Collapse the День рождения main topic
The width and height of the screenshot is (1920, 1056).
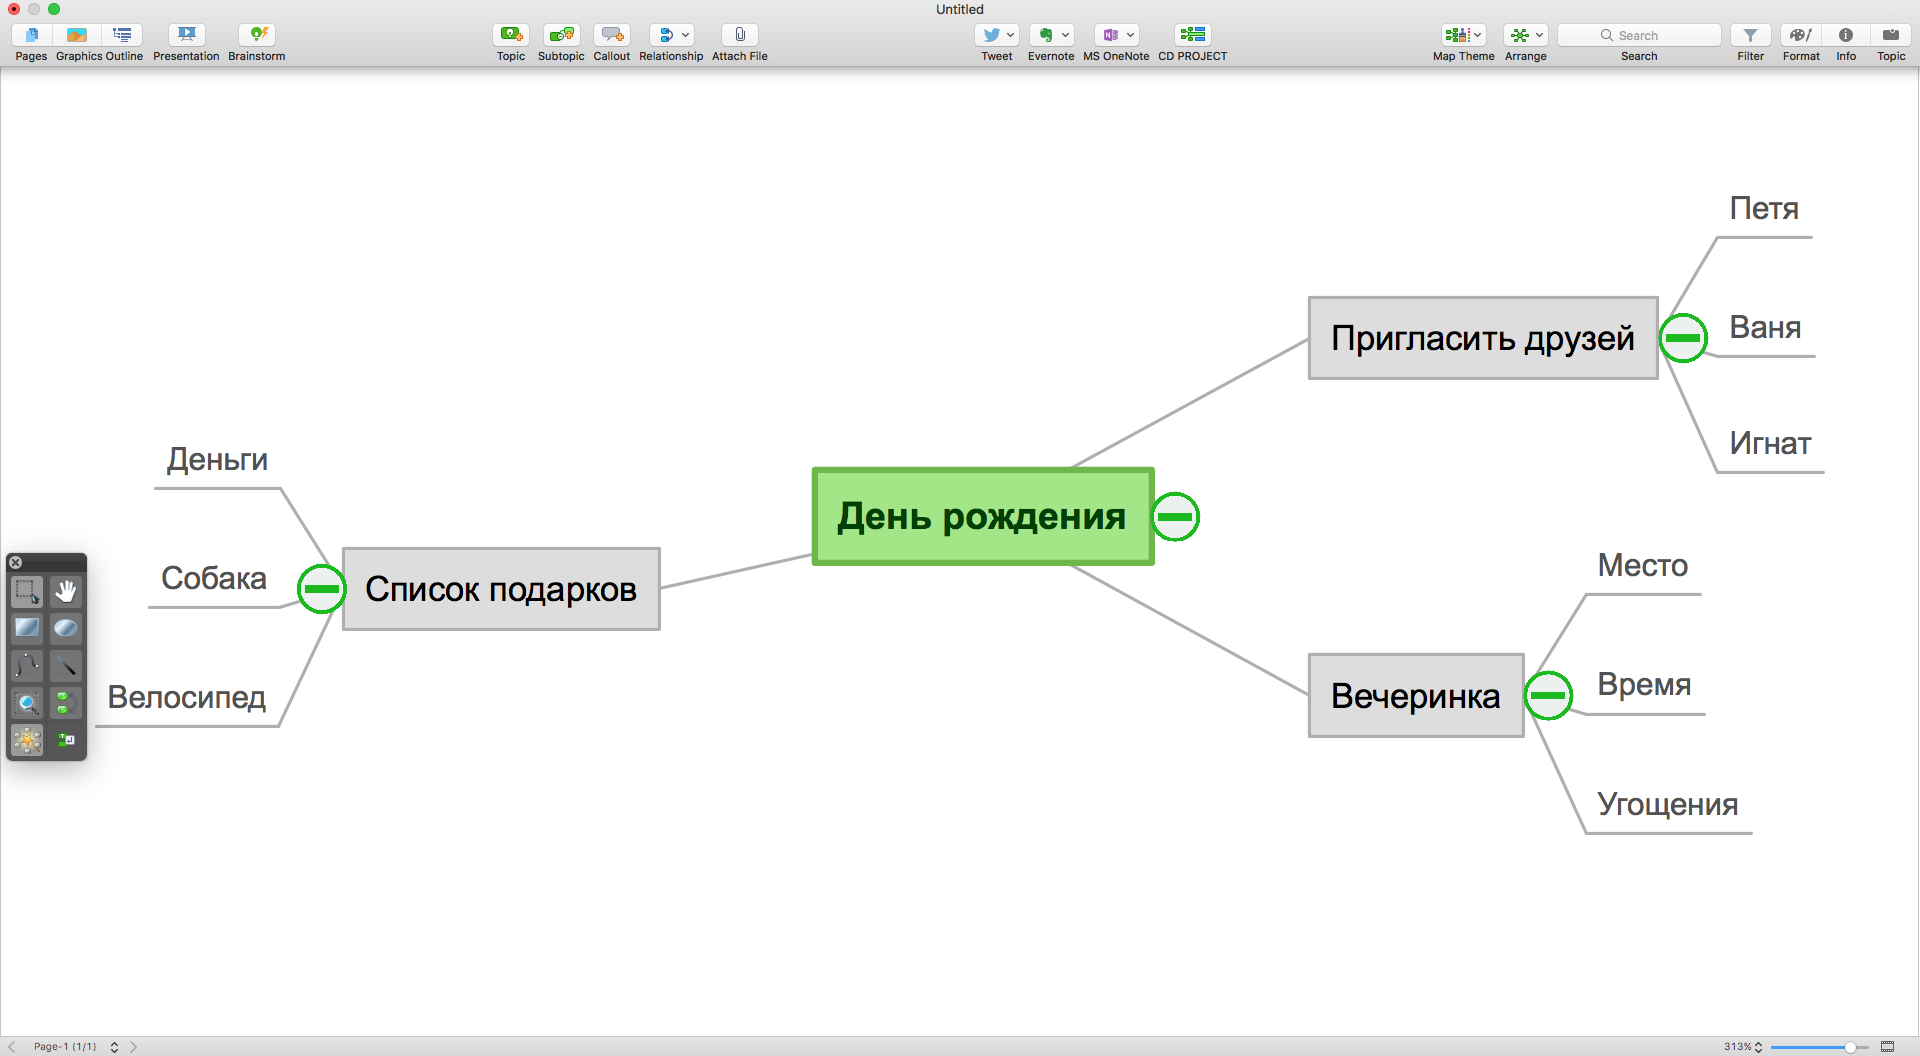click(x=1175, y=517)
